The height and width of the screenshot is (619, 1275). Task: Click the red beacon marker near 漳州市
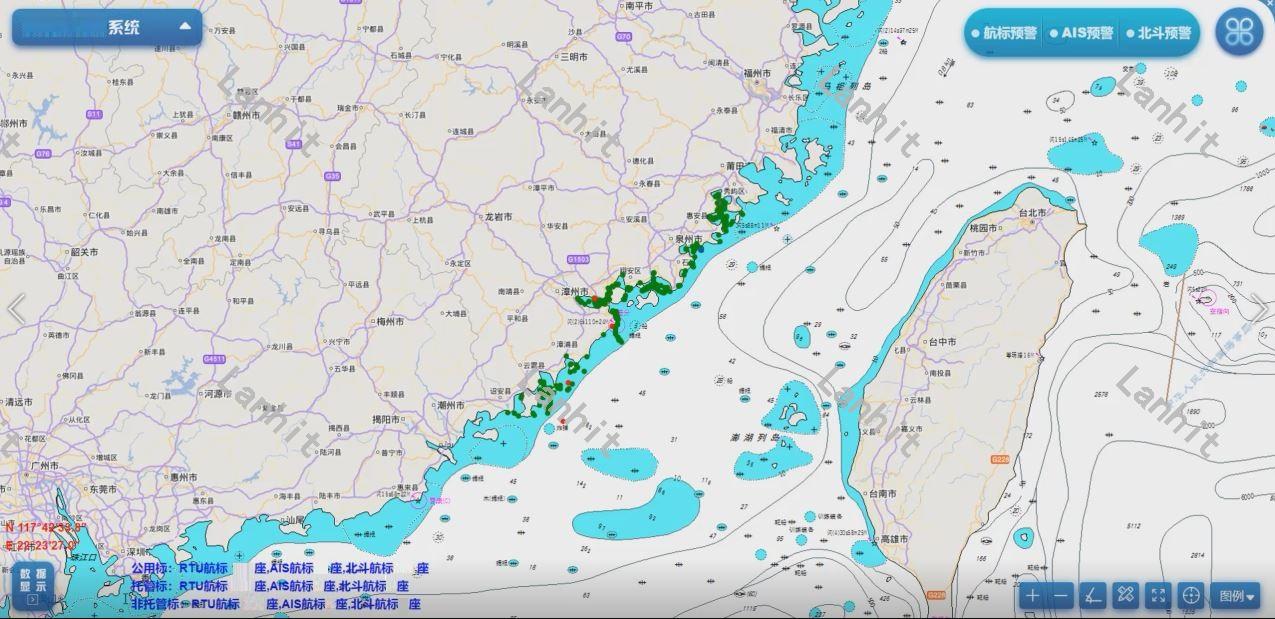(x=594, y=299)
